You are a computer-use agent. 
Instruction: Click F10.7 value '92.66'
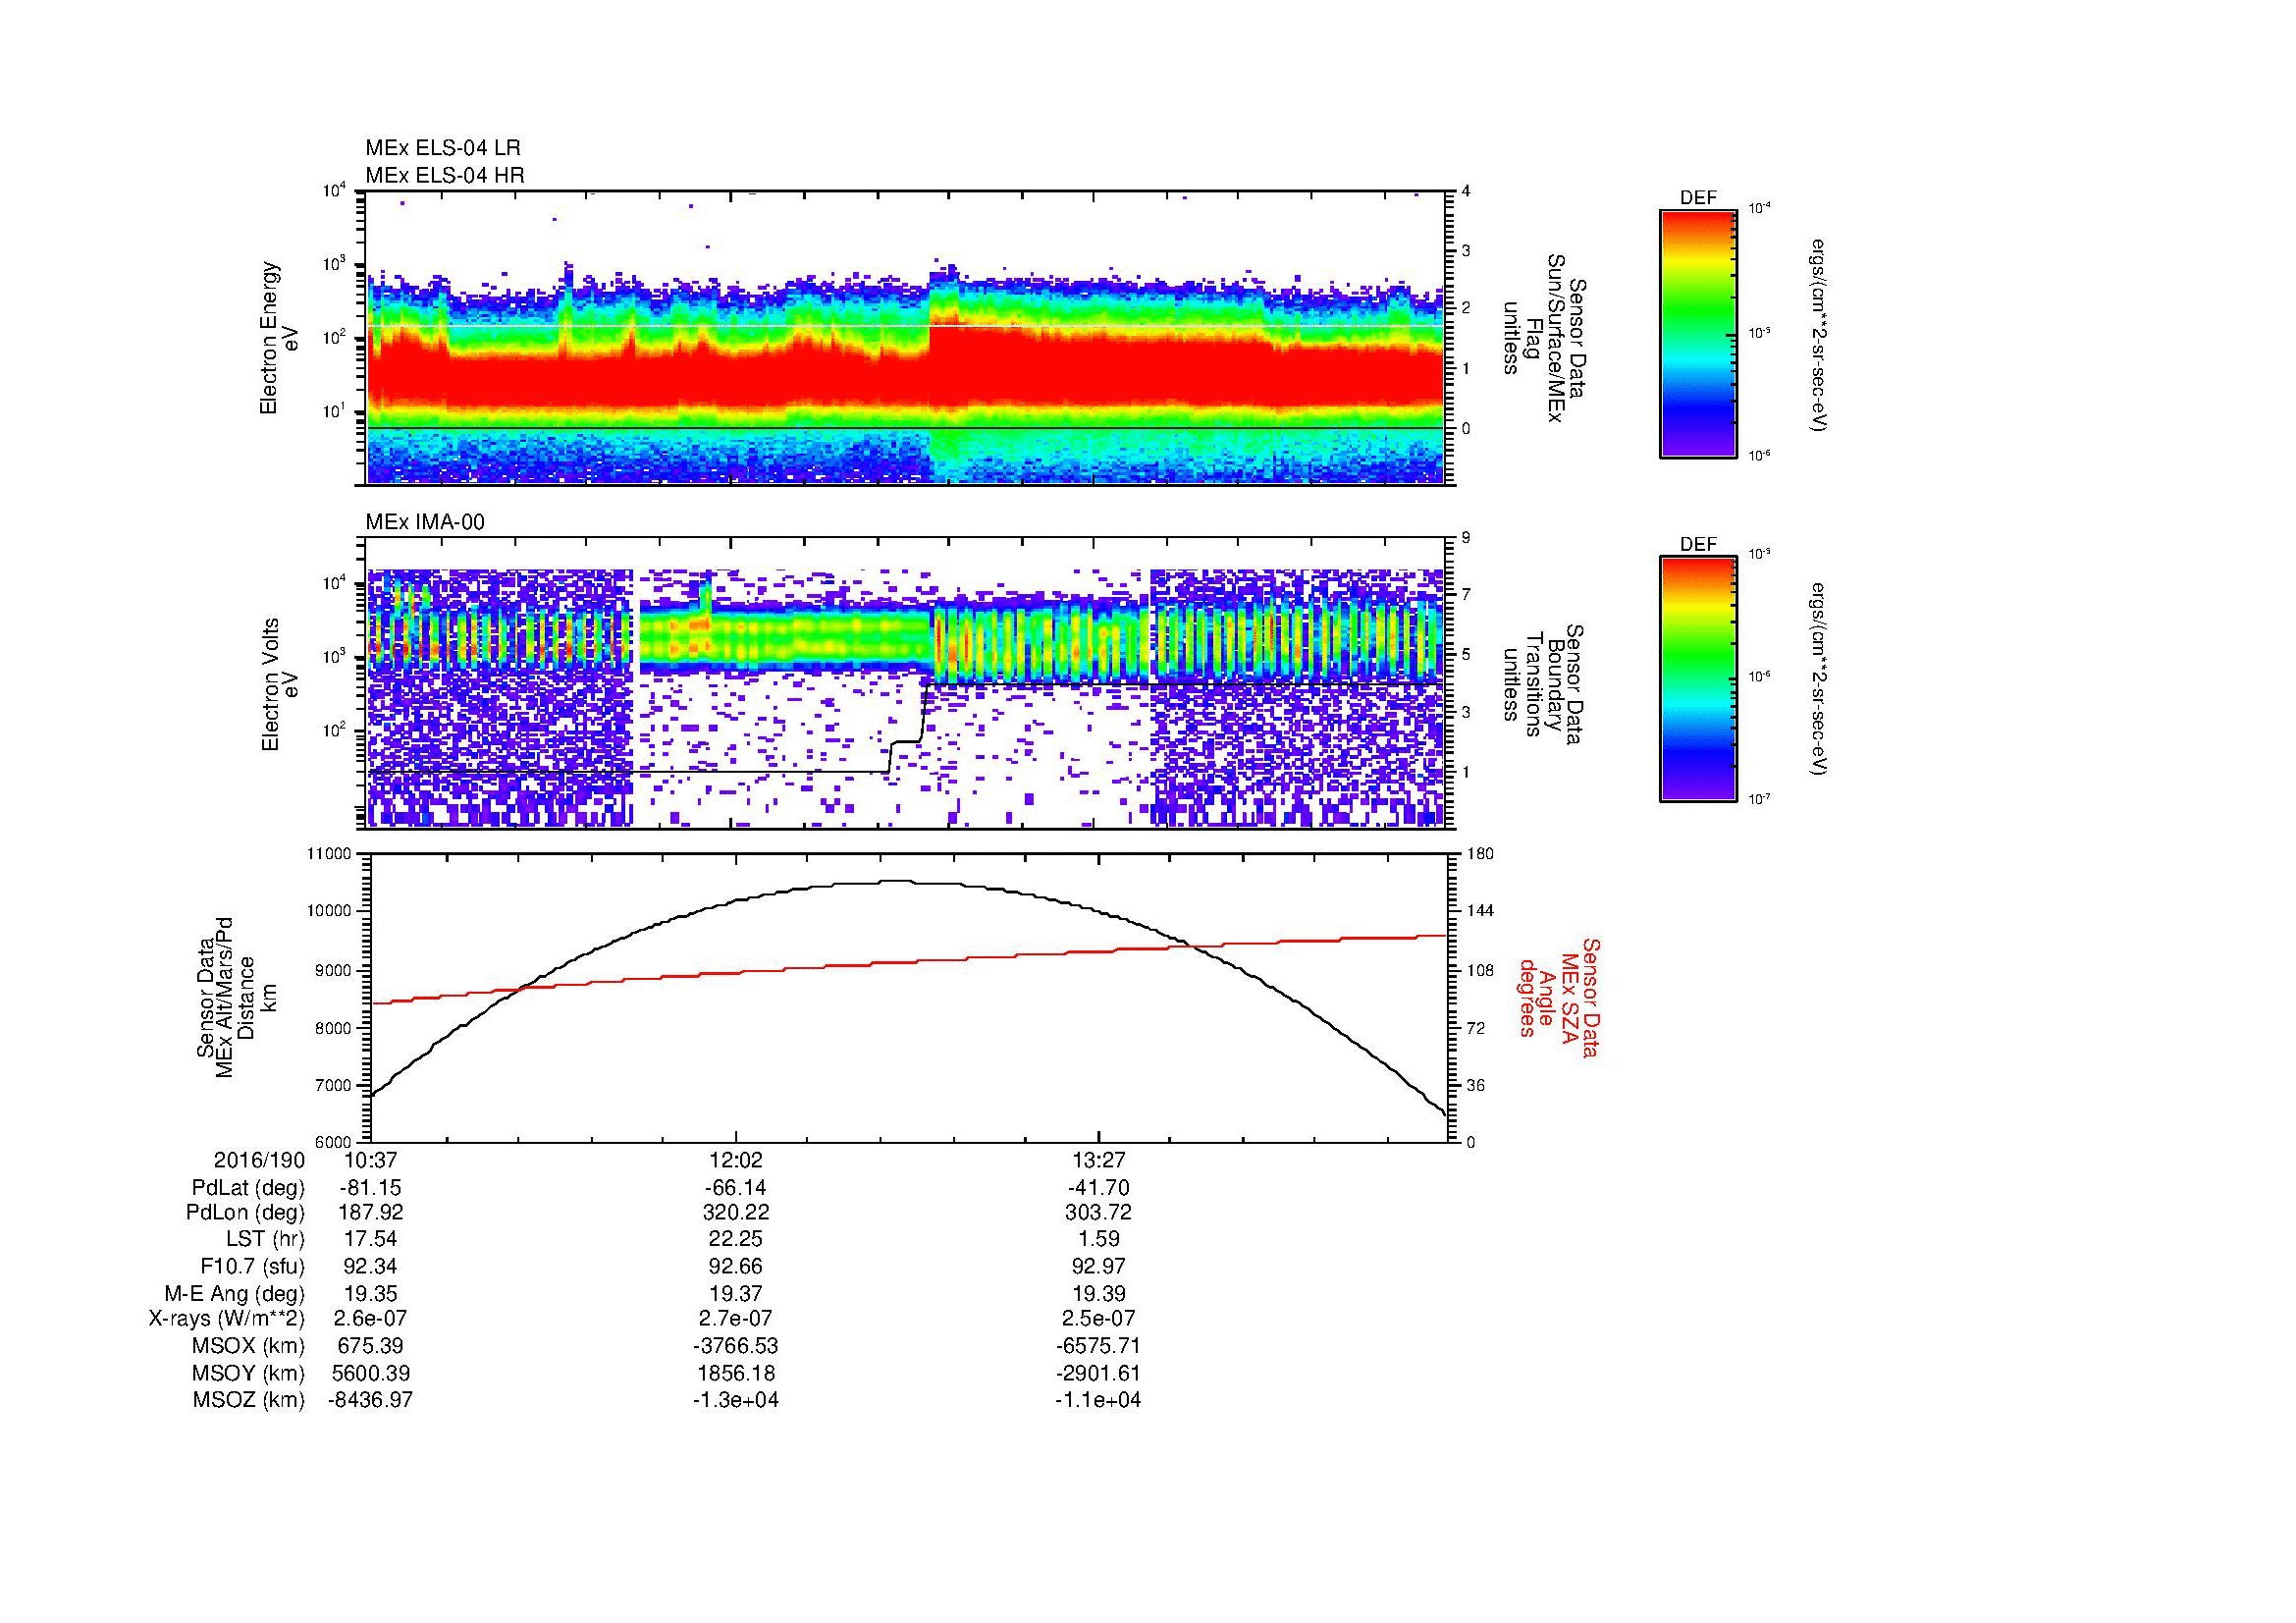(x=735, y=1266)
